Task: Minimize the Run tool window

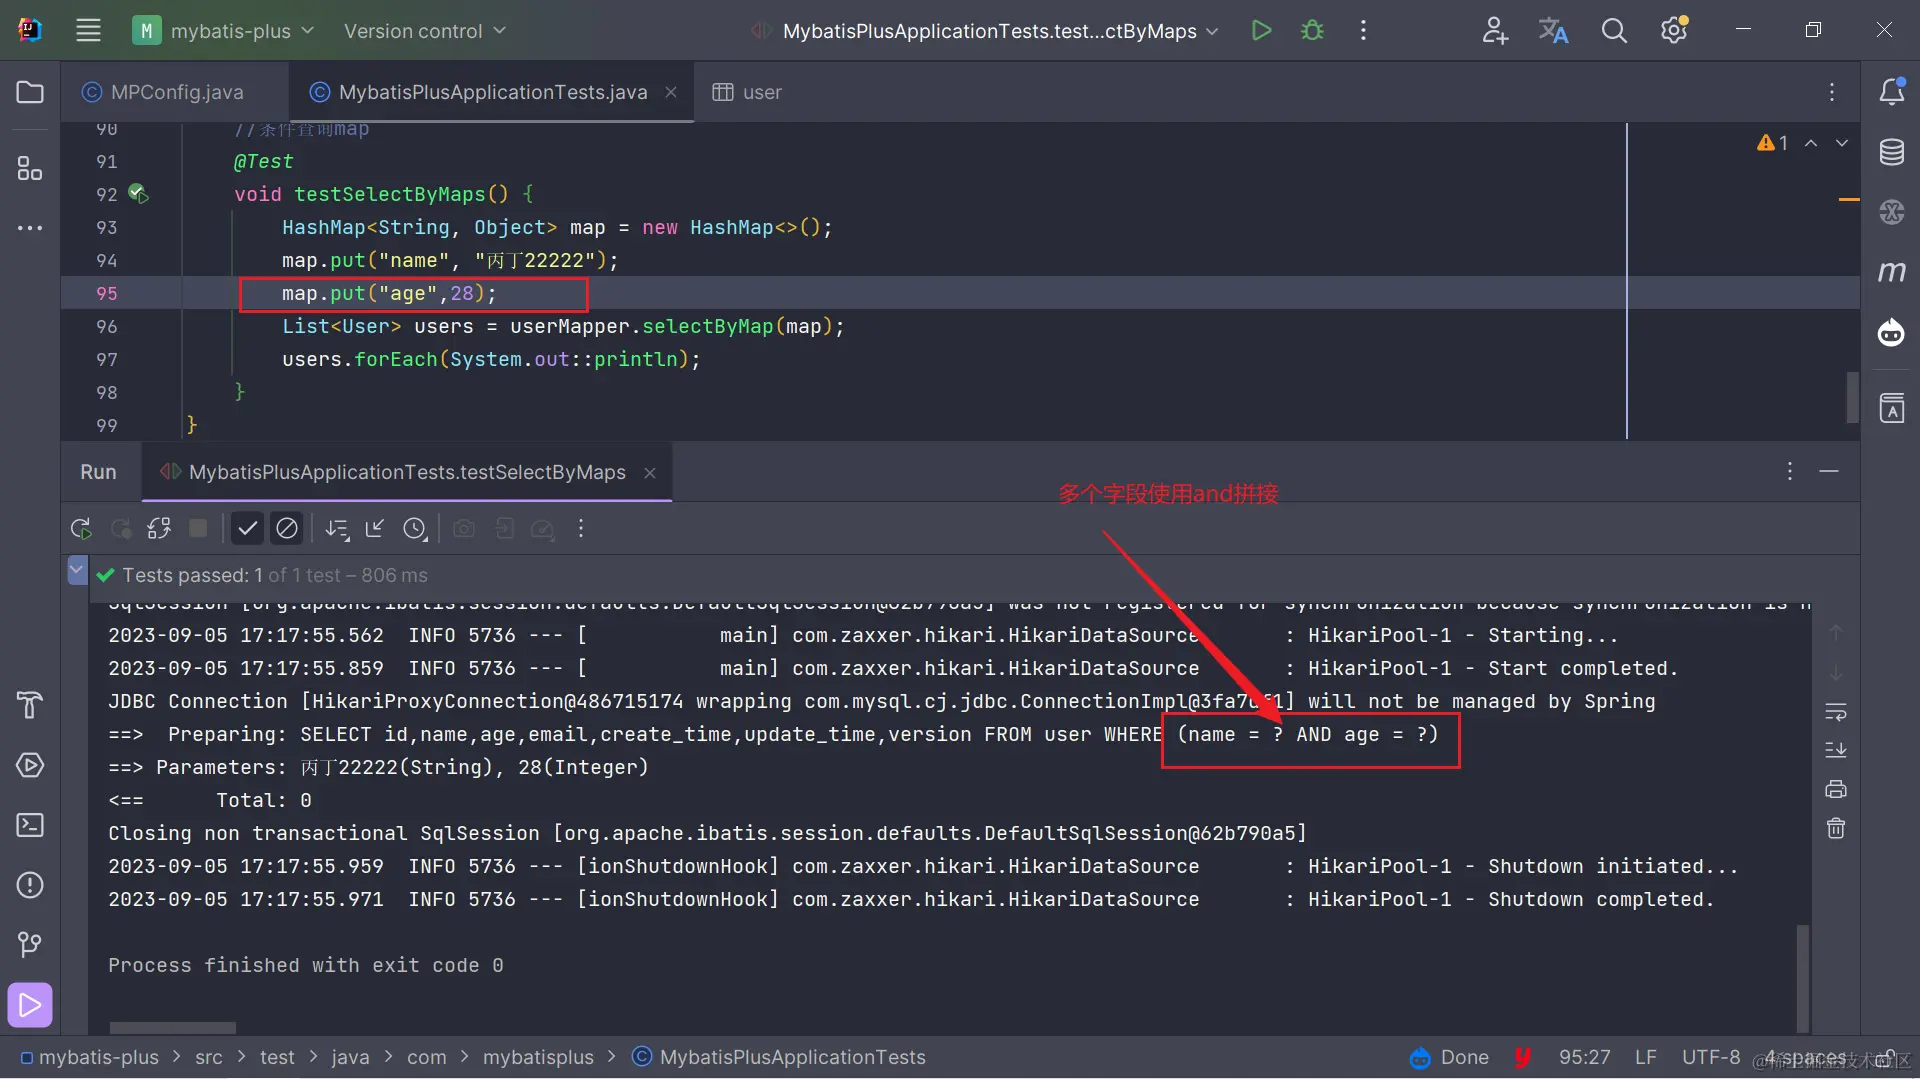Action: (x=1829, y=471)
